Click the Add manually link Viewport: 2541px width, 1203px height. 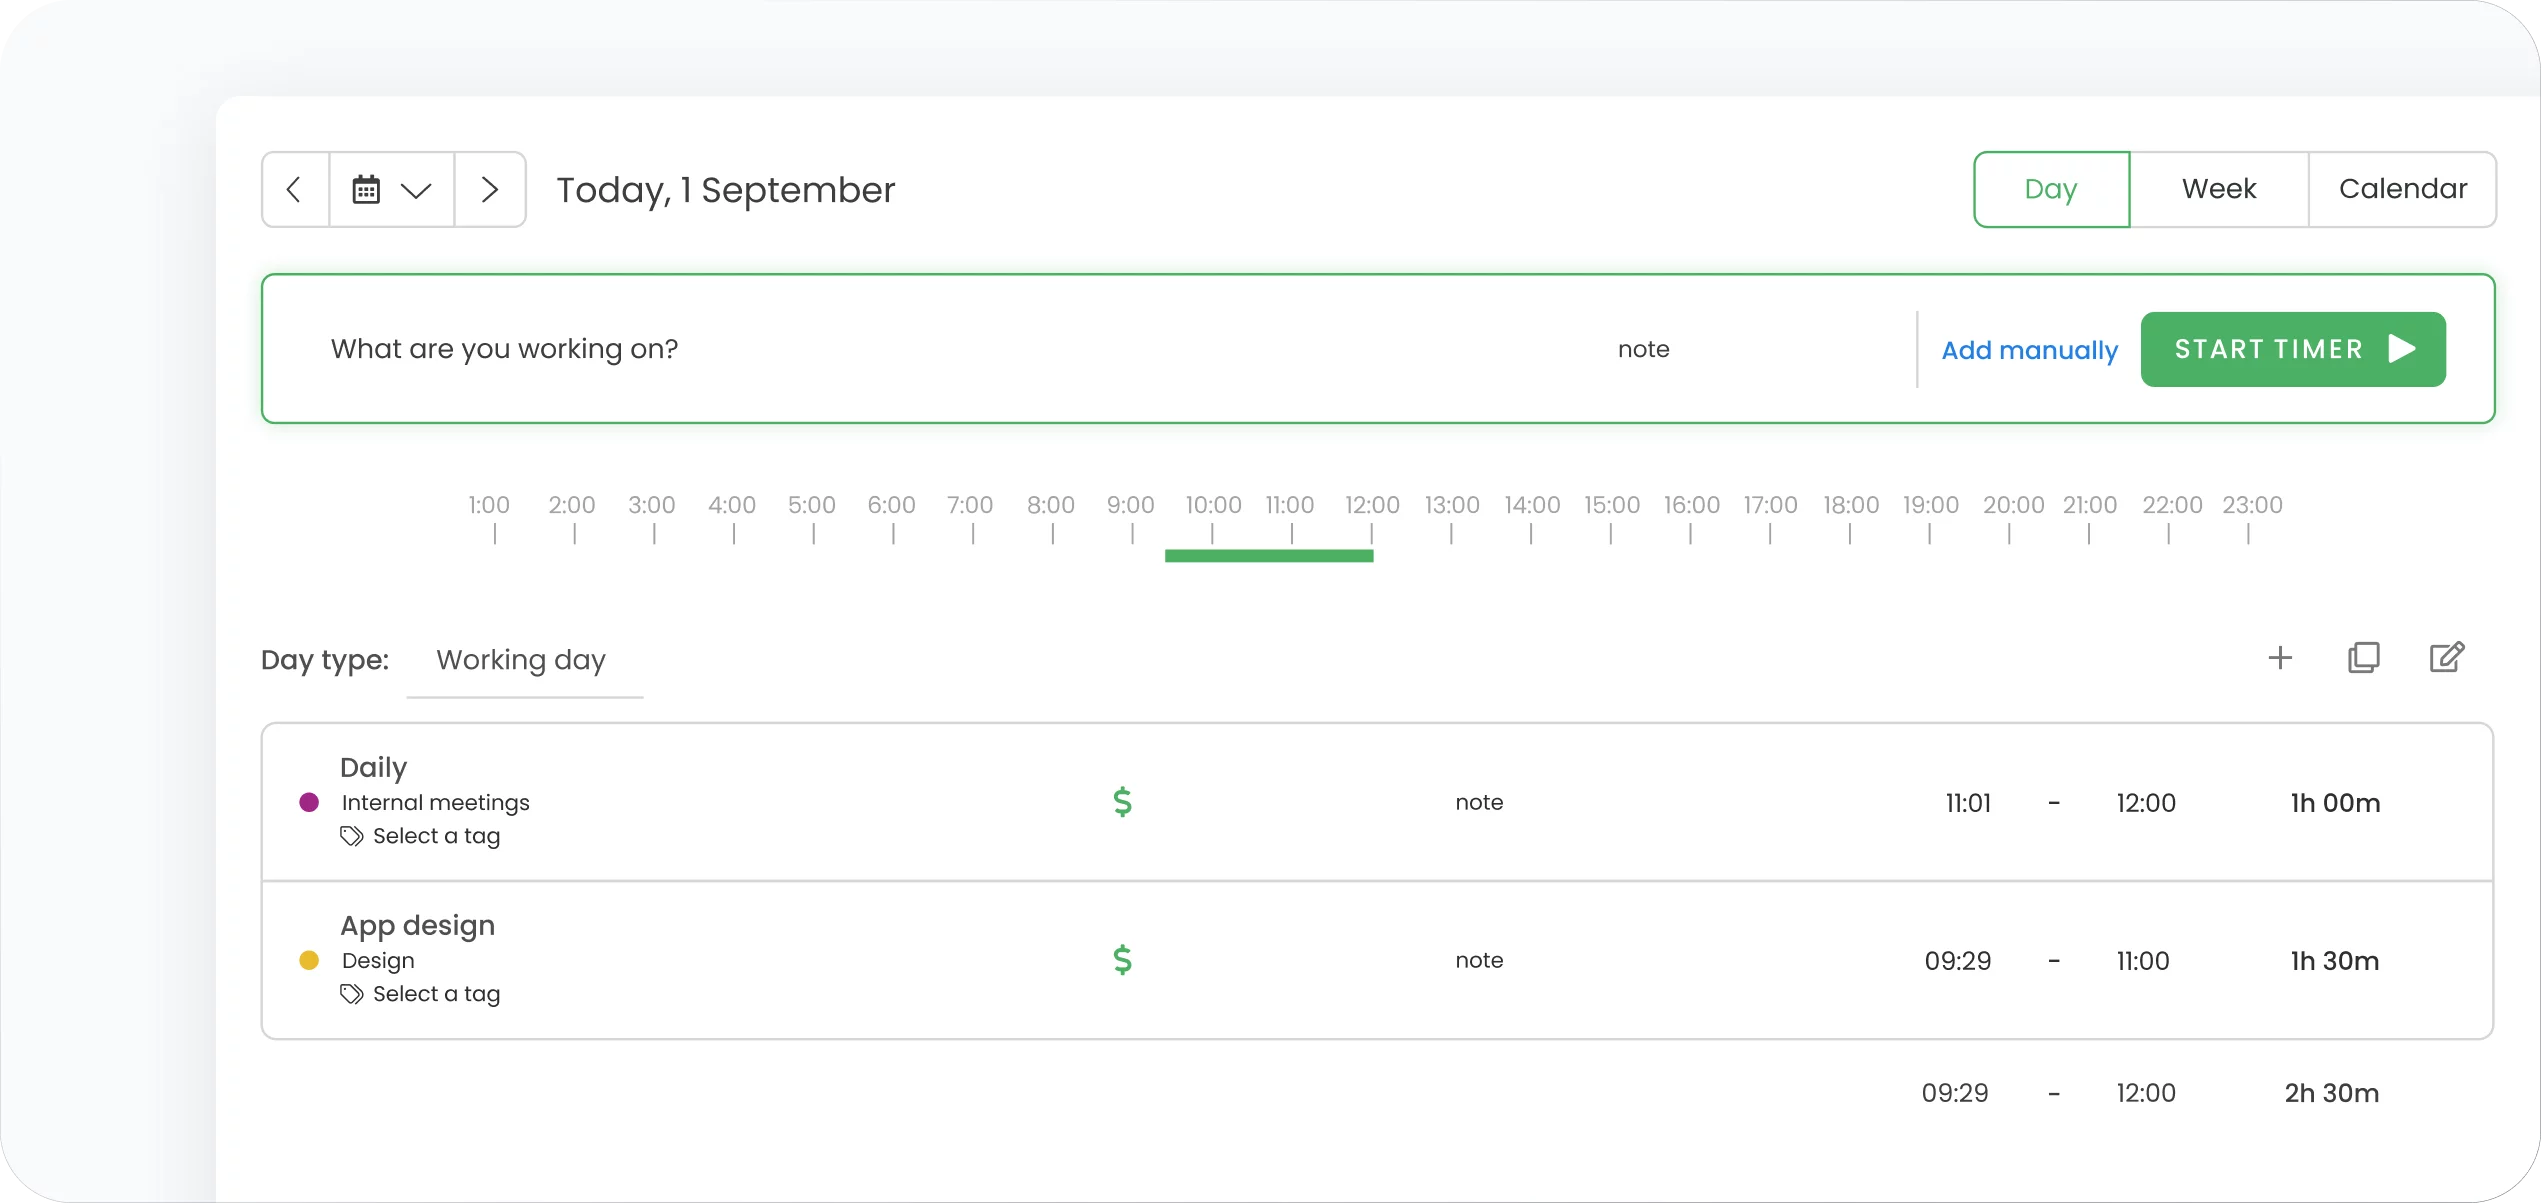click(2029, 350)
